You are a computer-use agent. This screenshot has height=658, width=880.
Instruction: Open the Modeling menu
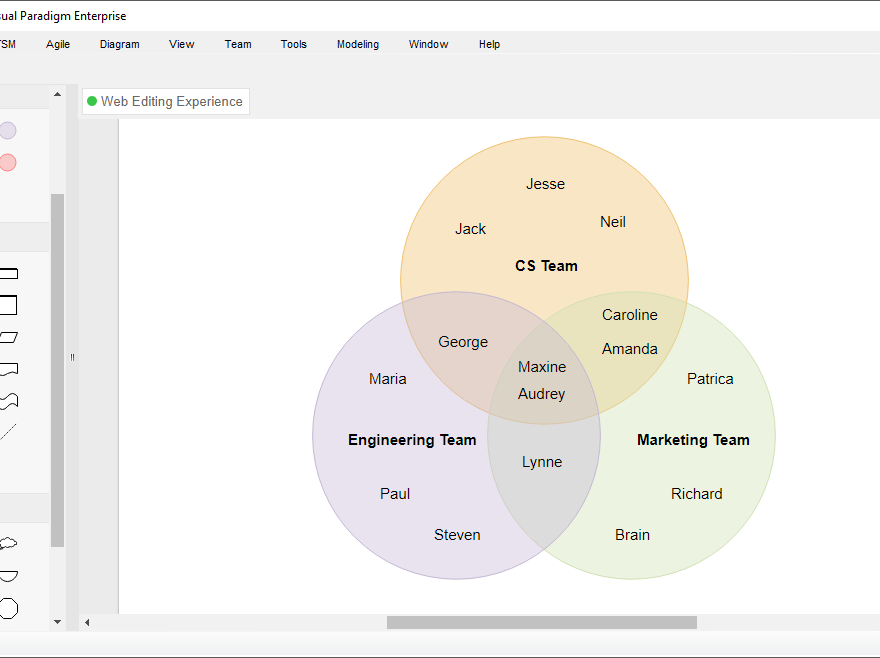pos(357,44)
